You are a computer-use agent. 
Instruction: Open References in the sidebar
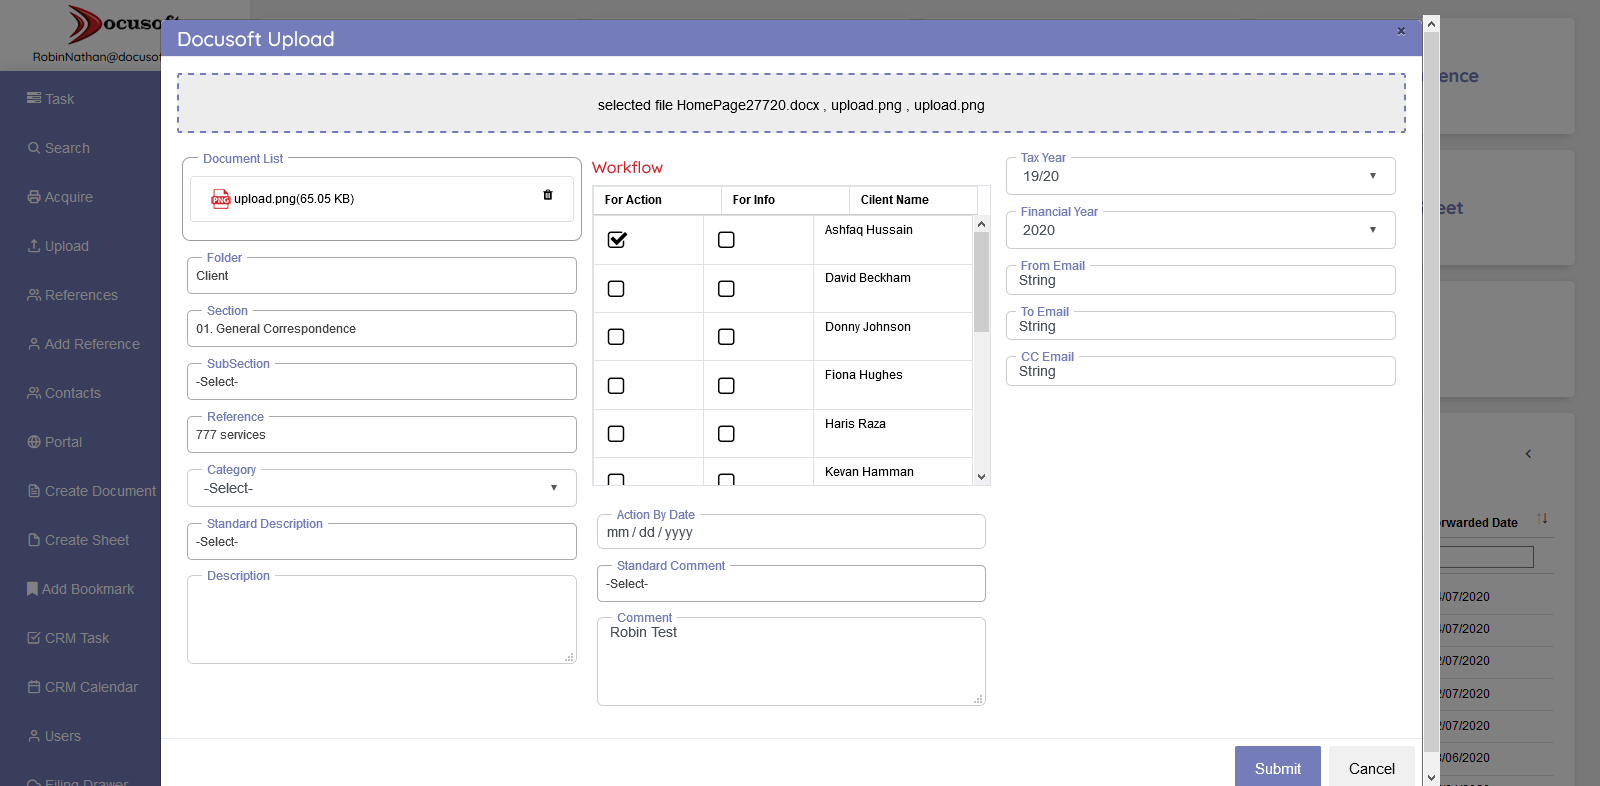(x=72, y=295)
